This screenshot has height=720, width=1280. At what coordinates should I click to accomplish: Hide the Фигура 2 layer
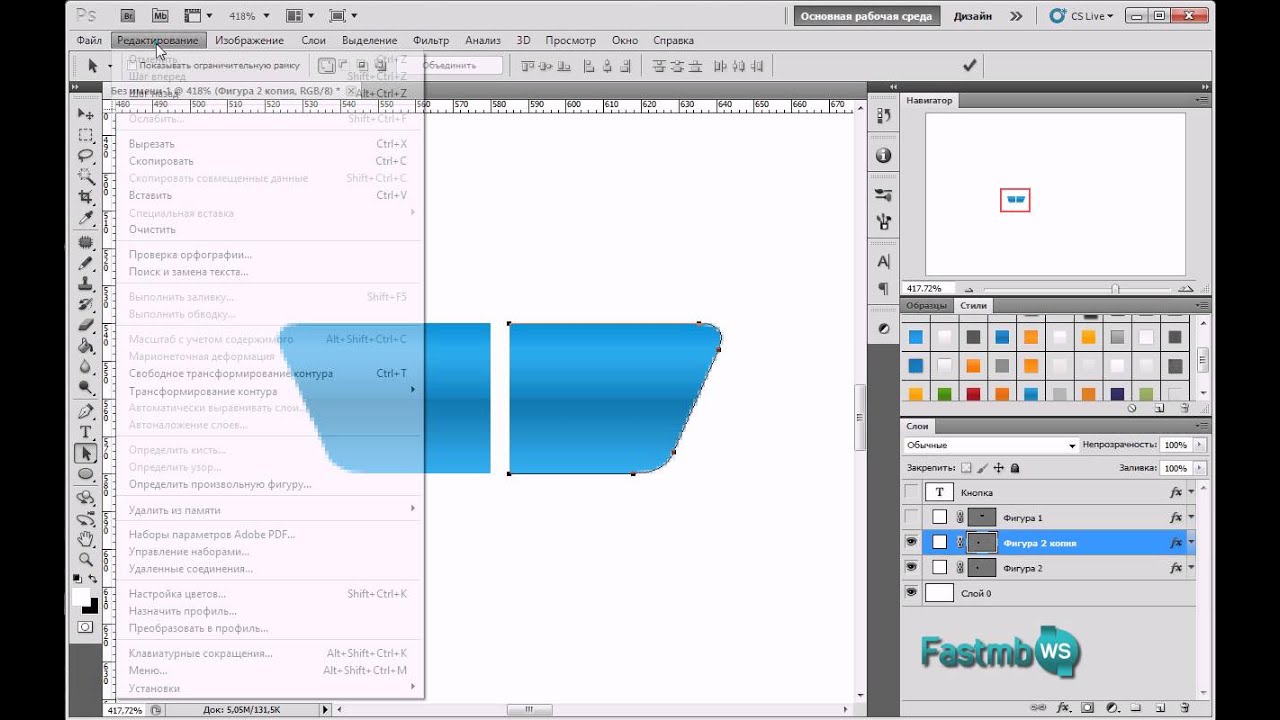click(x=911, y=567)
